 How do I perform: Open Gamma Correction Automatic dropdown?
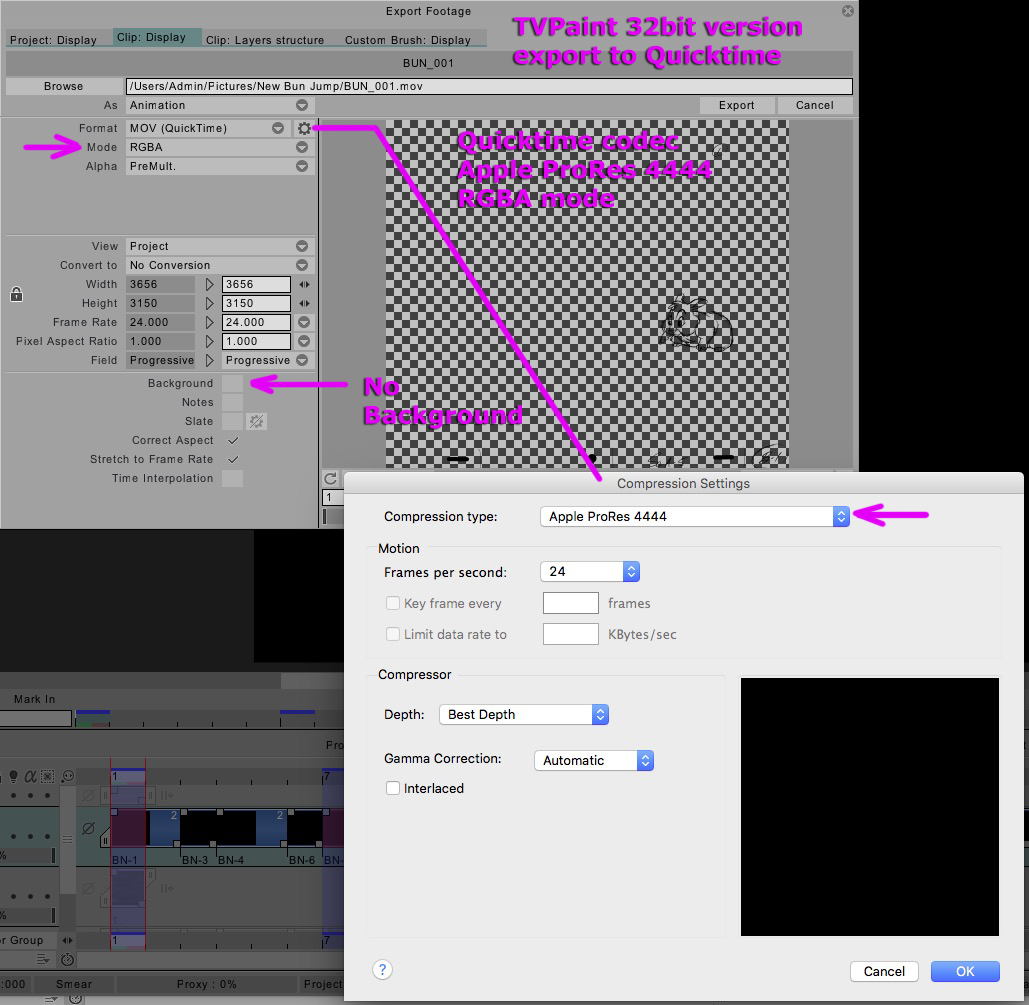click(594, 760)
